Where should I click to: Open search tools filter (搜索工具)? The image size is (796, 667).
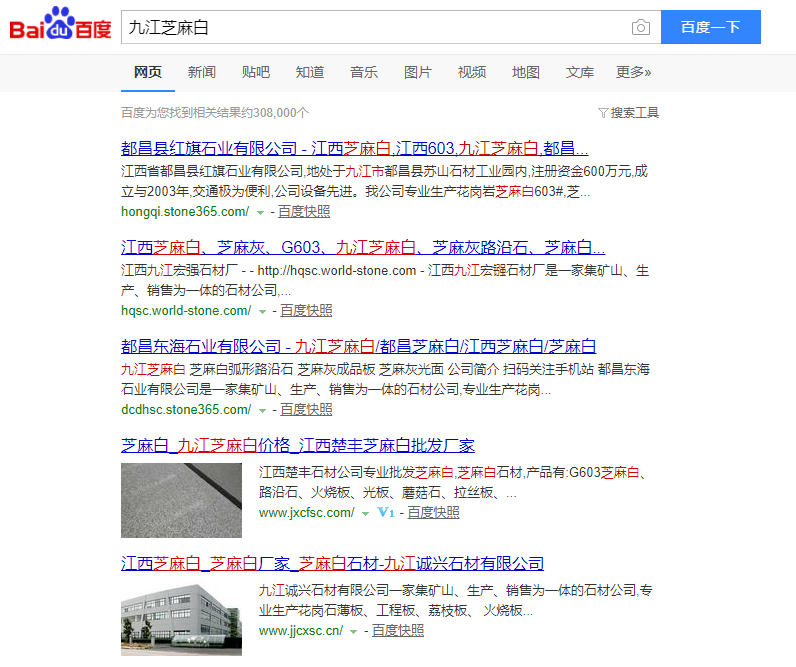coord(628,113)
